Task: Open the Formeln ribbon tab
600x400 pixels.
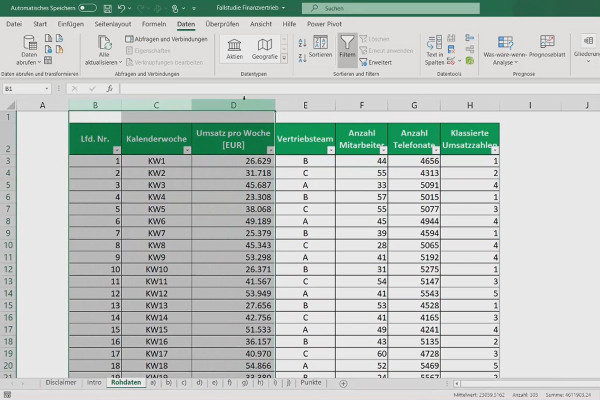Action: 154,24
